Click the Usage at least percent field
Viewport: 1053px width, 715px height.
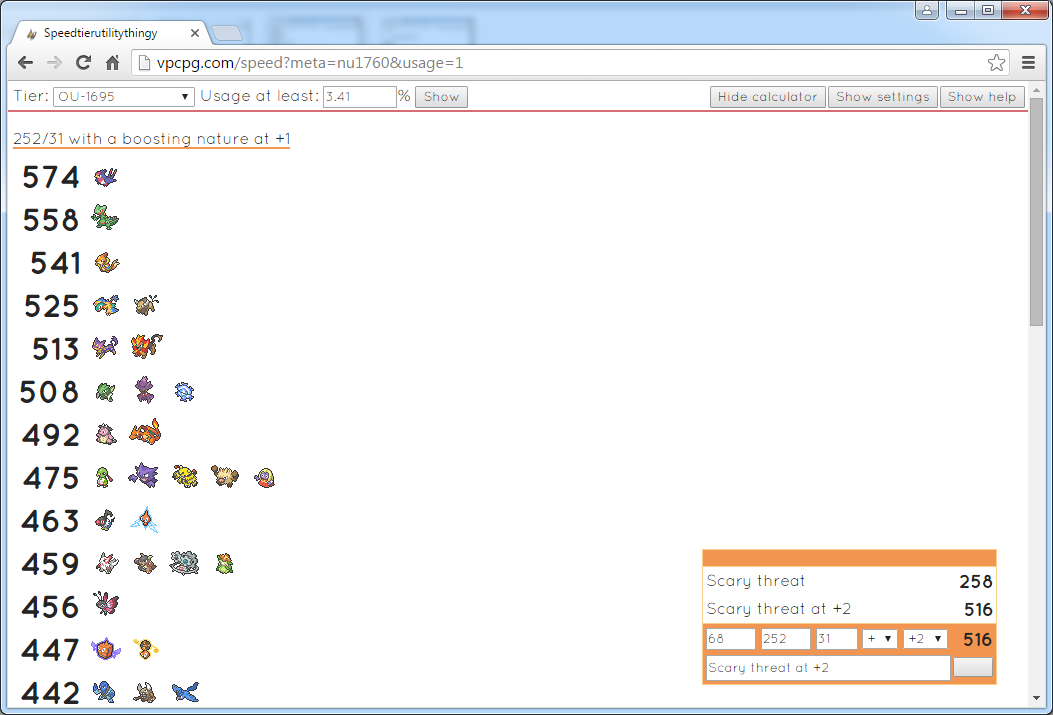[x=359, y=97]
